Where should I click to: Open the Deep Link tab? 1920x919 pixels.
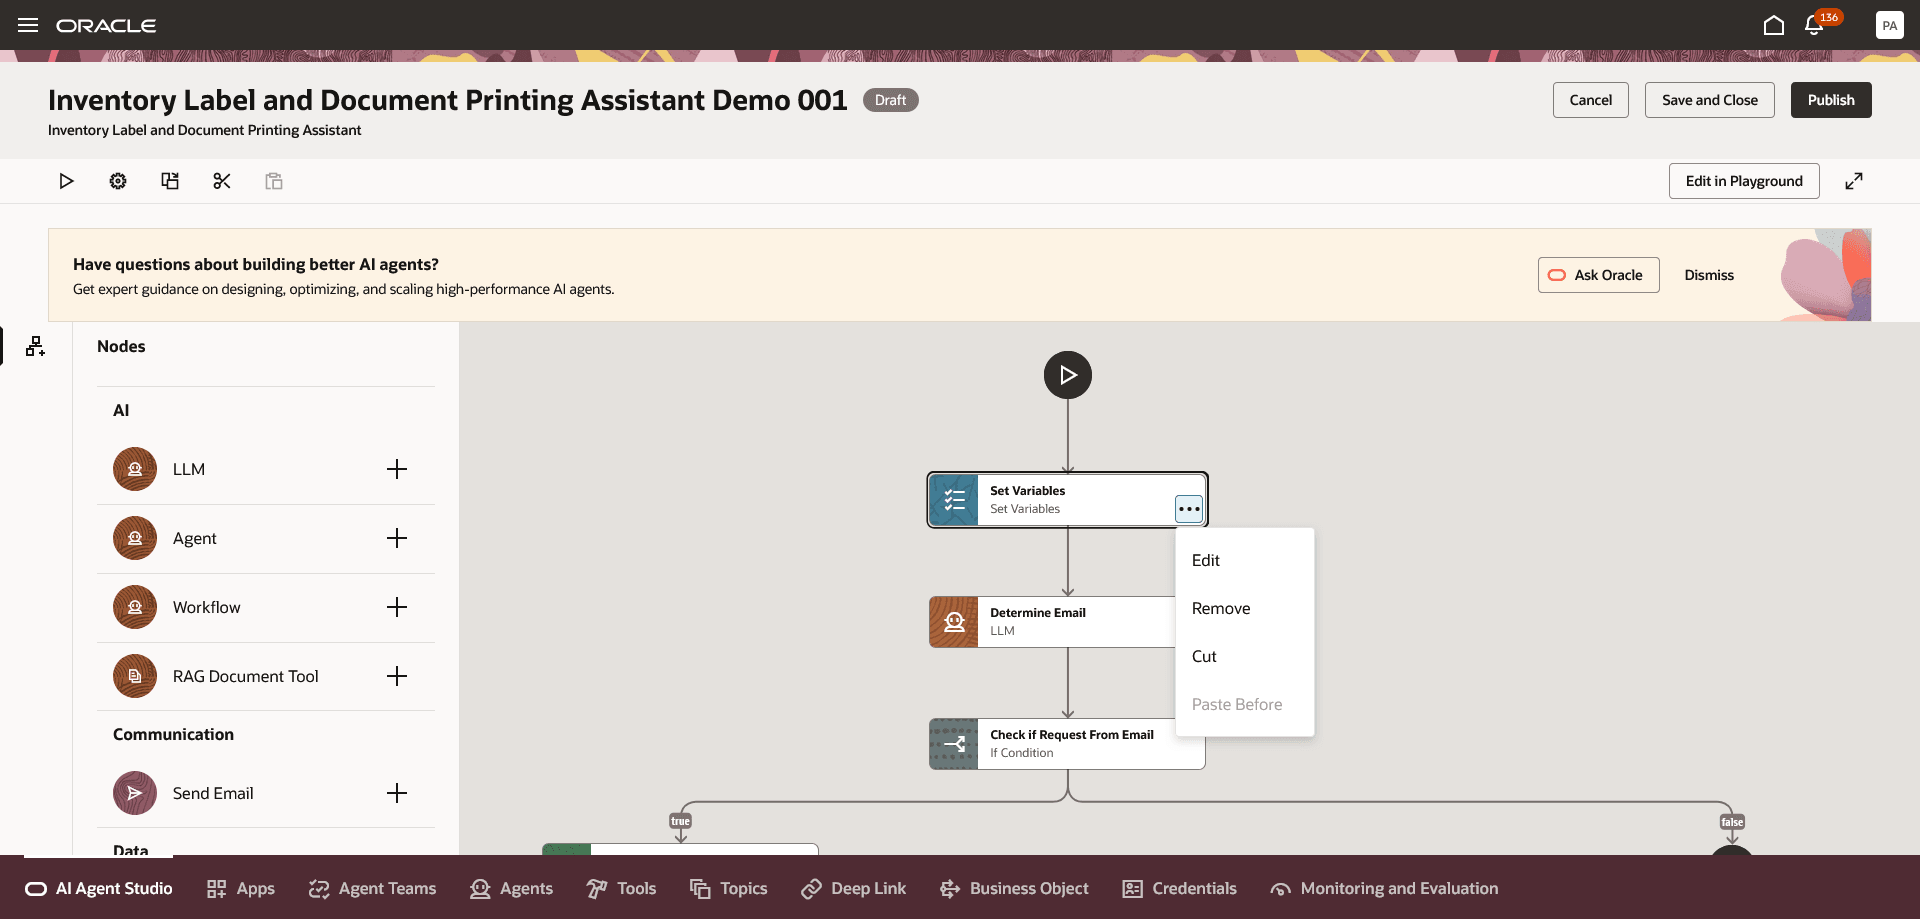[x=853, y=888]
